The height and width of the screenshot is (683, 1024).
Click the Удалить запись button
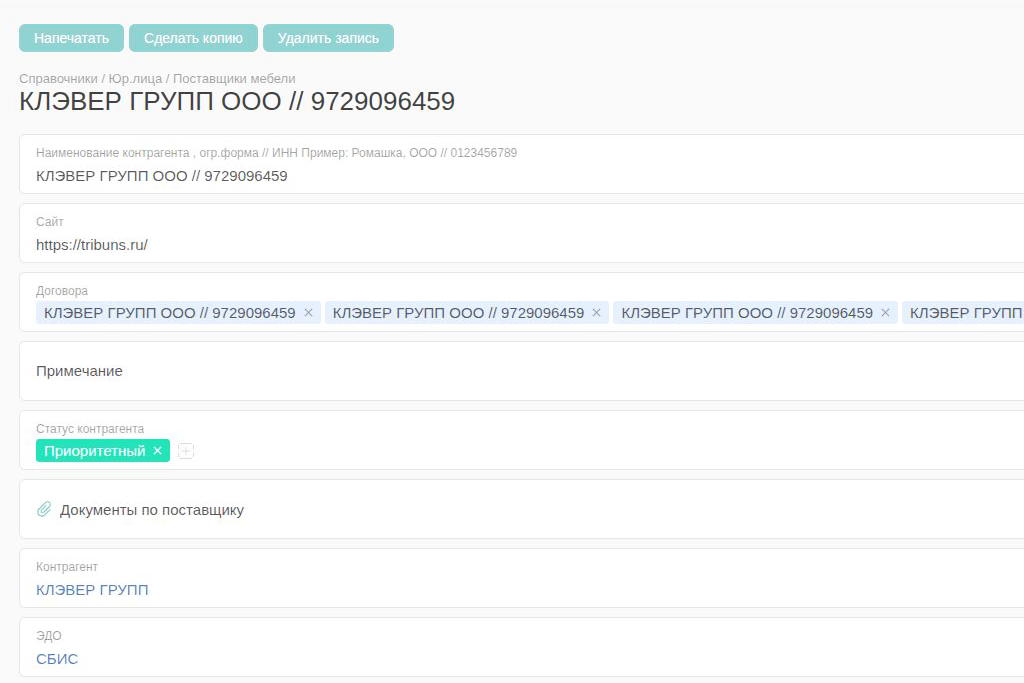(328, 38)
